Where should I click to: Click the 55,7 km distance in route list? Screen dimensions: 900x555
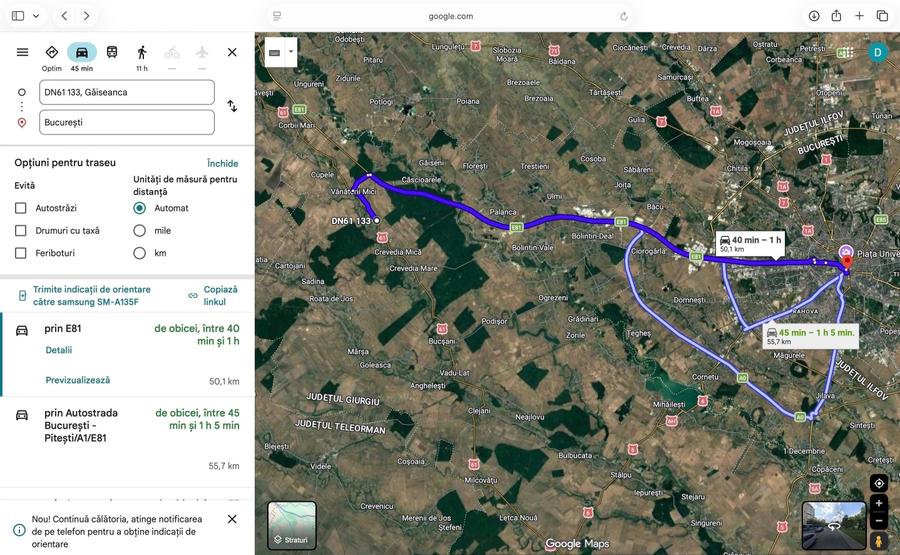(224, 466)
